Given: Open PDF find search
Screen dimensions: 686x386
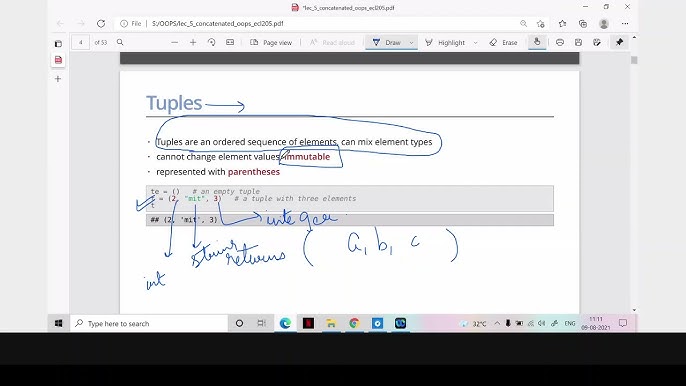Looking at the screenshot, I should (120, 42).
